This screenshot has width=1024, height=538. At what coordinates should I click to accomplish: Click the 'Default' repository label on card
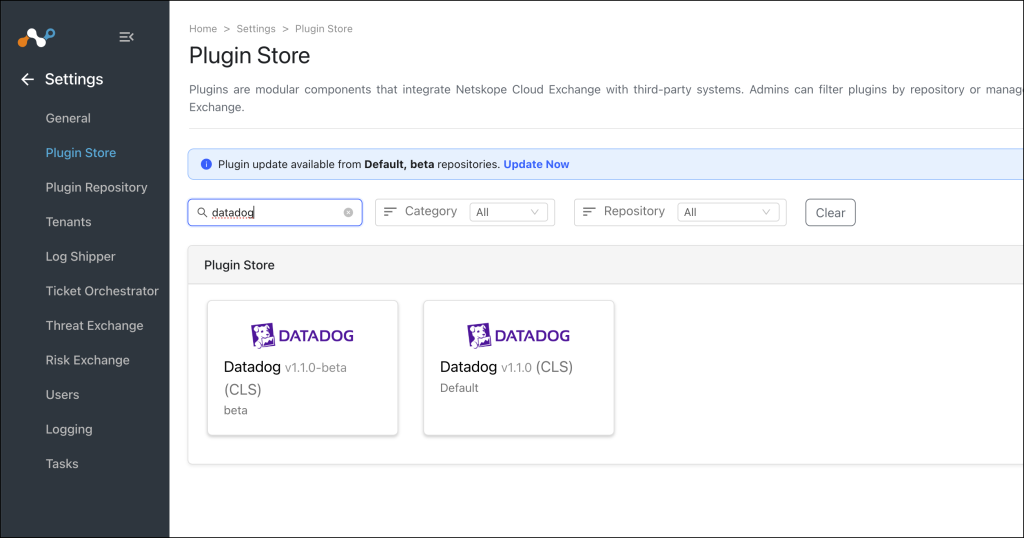(x=459, y=388)
